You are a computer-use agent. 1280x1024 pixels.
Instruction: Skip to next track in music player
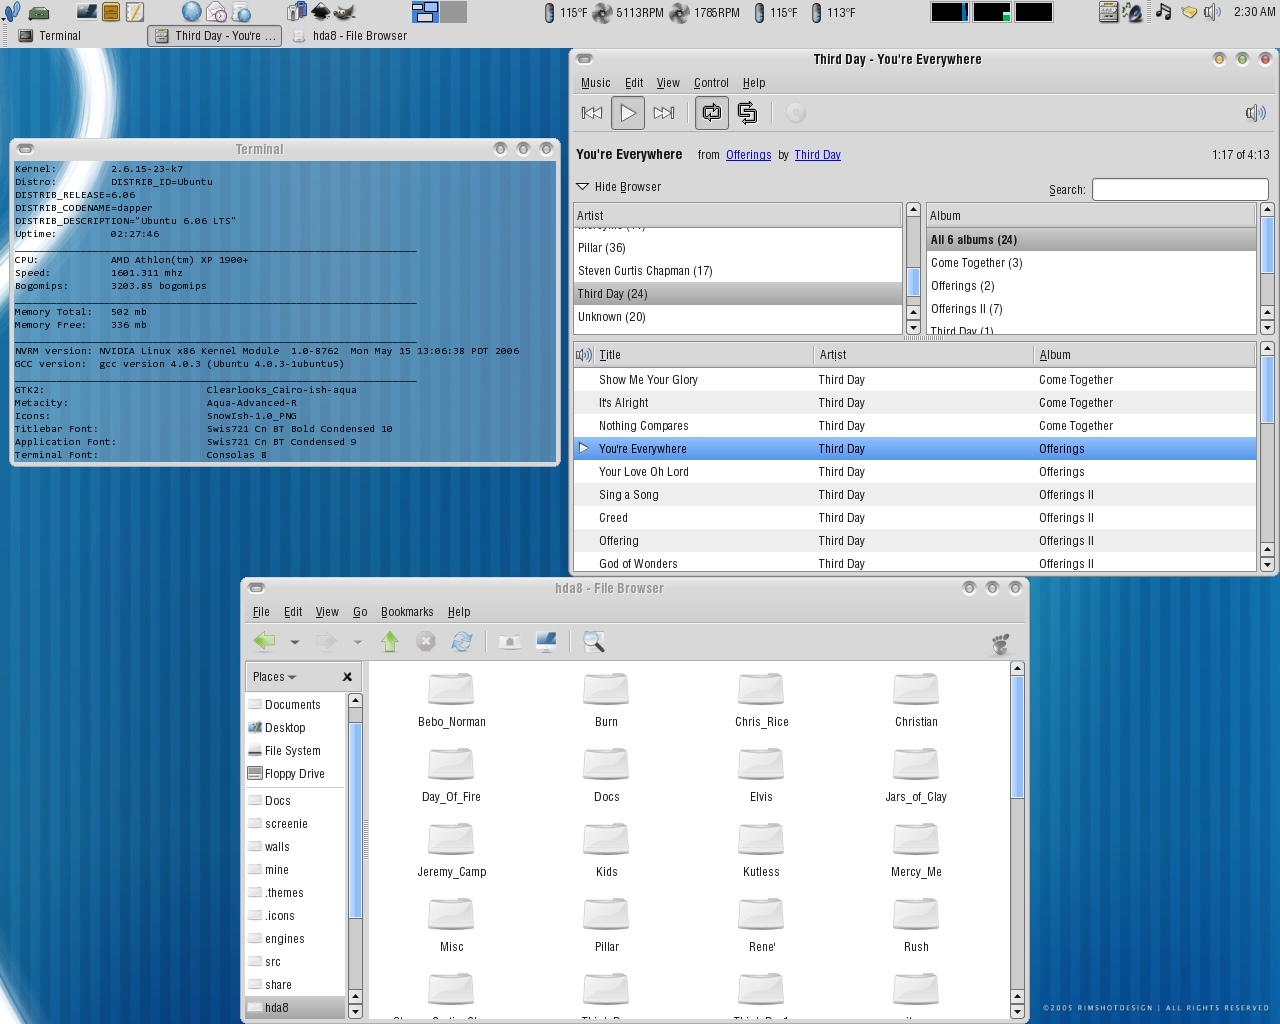664,113
